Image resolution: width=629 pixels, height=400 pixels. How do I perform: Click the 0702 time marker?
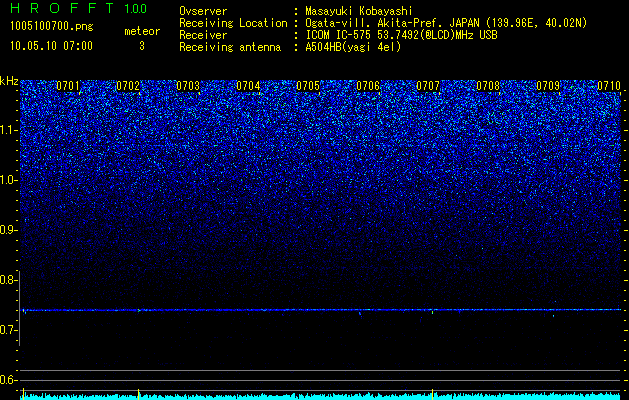coord(128,86)
